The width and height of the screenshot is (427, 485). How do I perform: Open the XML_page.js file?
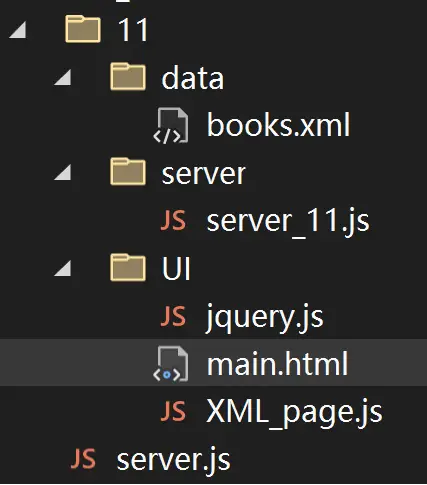[x=294, y=412]
